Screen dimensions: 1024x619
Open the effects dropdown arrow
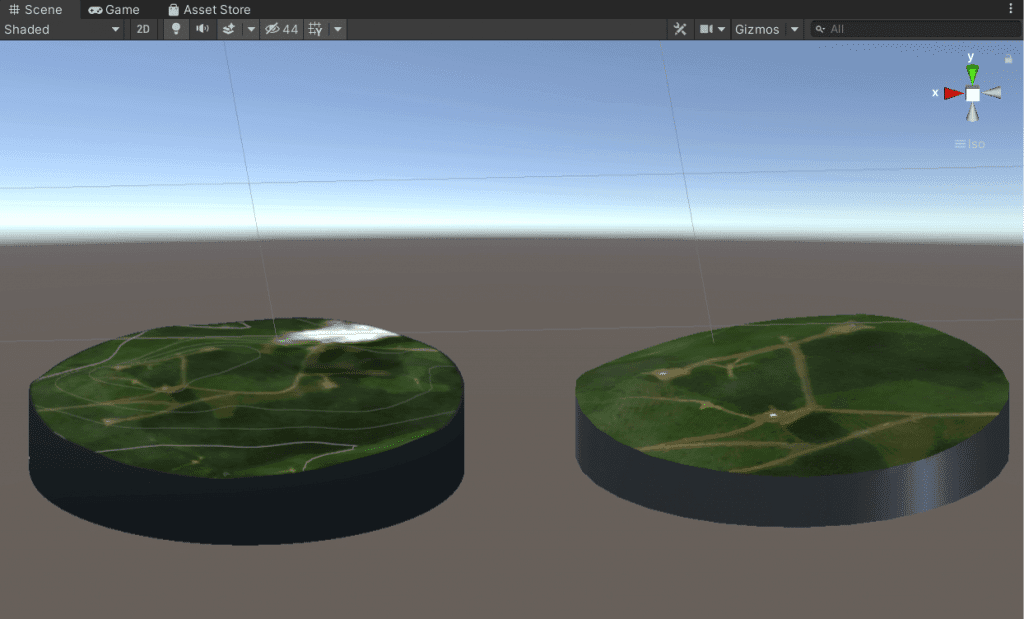tap(249, 29)
